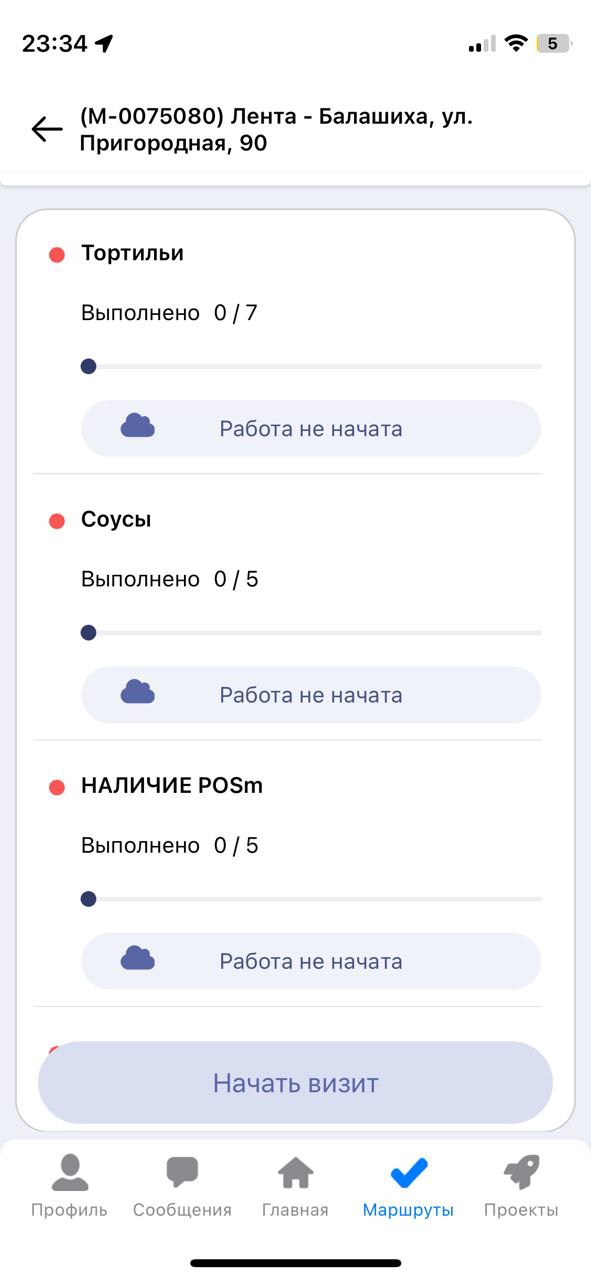This screenshot has height=1280, width=591.
Task: Switch to the Сообщения tab label
Action: tap(182, 1210)
